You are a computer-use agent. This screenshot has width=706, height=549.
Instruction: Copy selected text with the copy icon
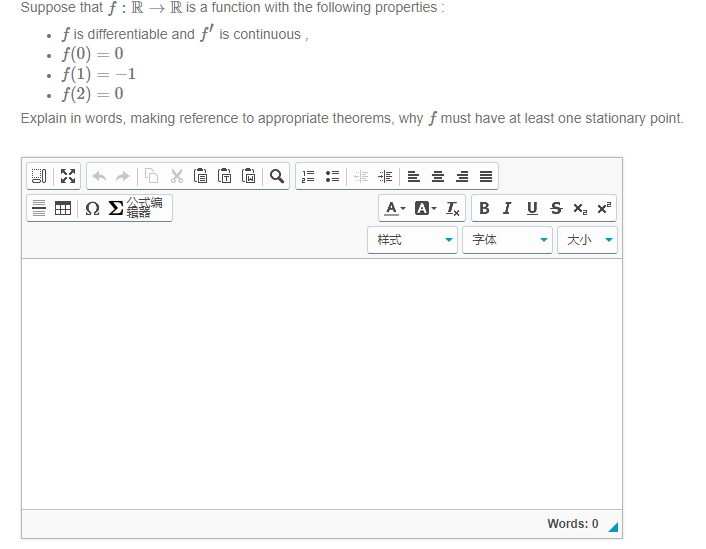click(x=152, y=176)
